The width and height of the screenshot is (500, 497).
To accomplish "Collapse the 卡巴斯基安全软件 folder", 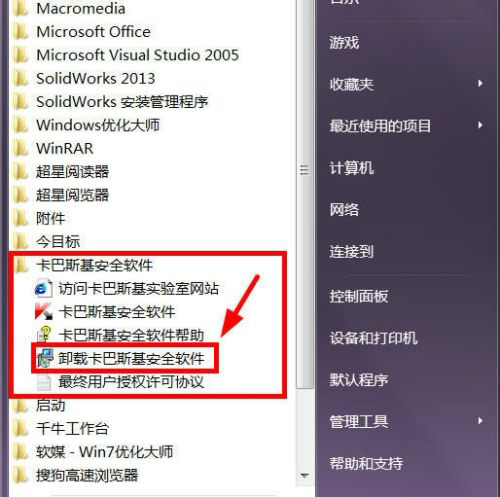I will (95, 265).
